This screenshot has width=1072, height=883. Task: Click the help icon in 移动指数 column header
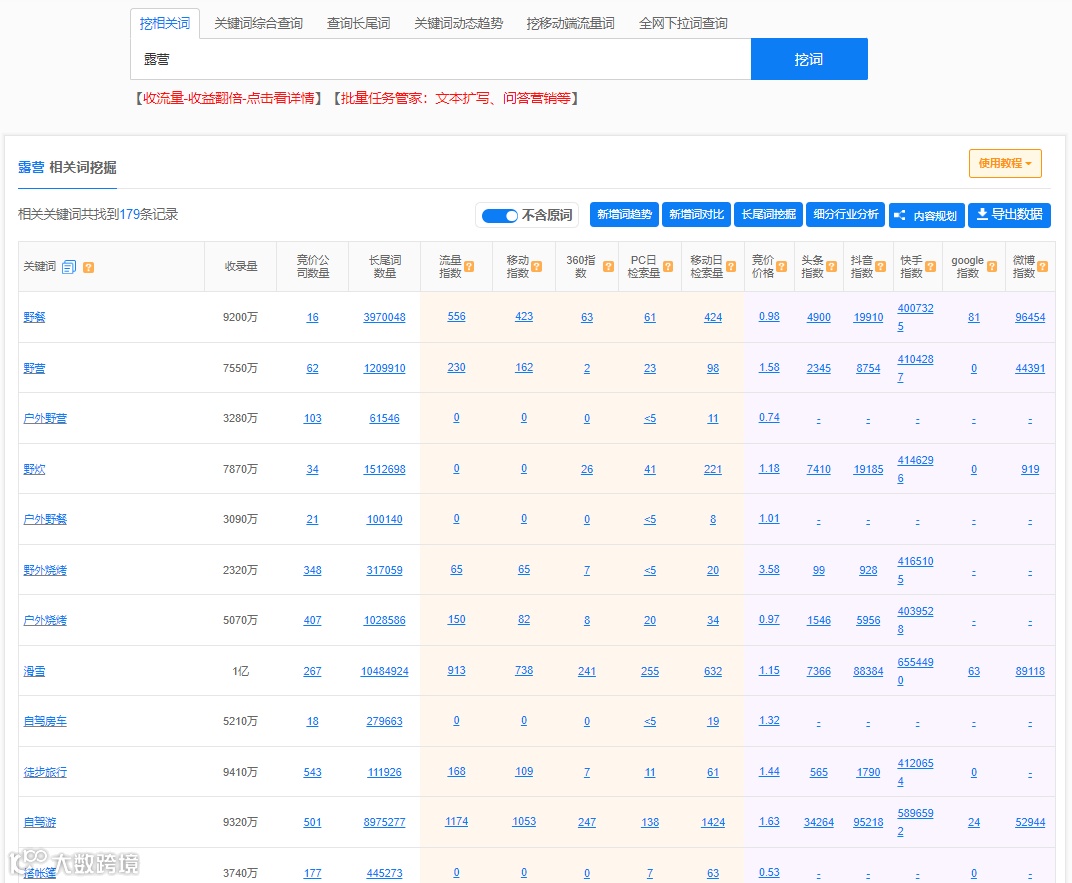(x=537, y=267)
